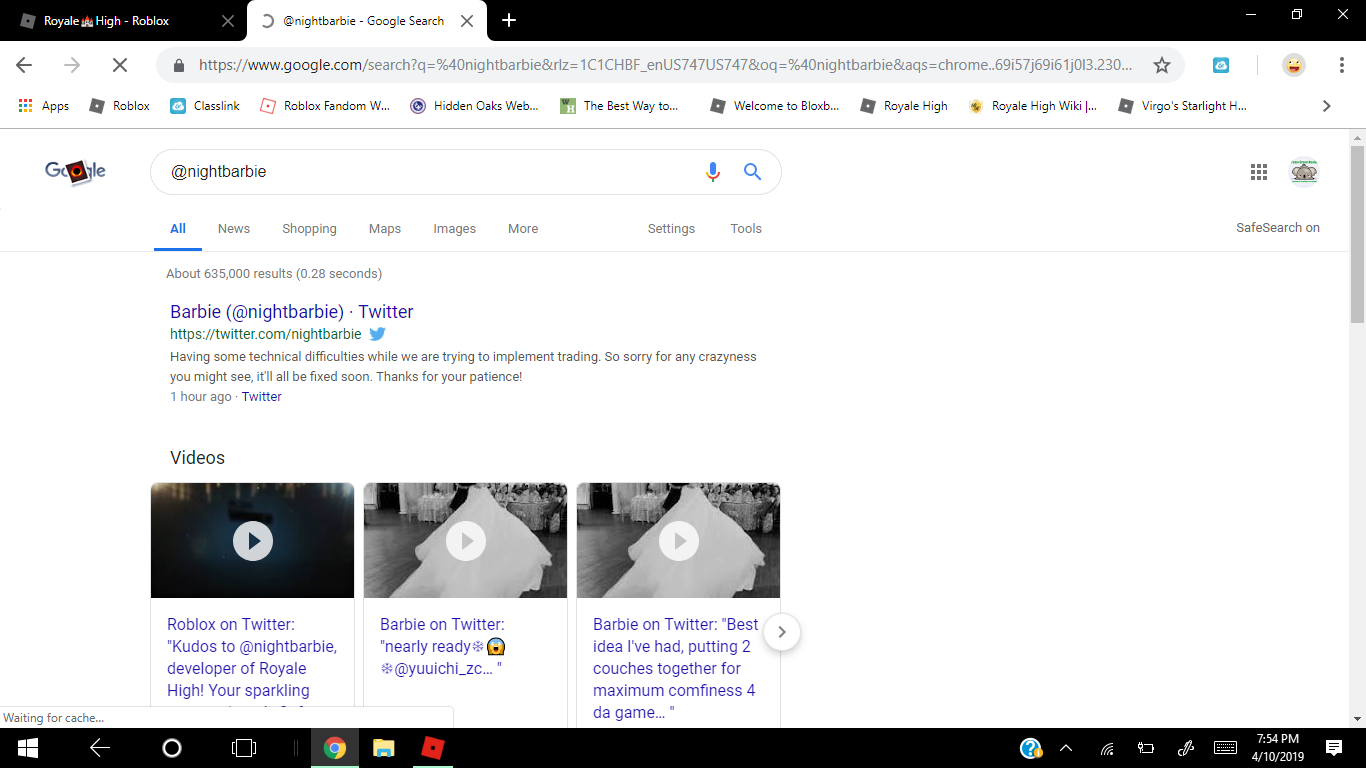Show hidden system tray icons
The image size is (1366, 768).
click(1066, 748)
